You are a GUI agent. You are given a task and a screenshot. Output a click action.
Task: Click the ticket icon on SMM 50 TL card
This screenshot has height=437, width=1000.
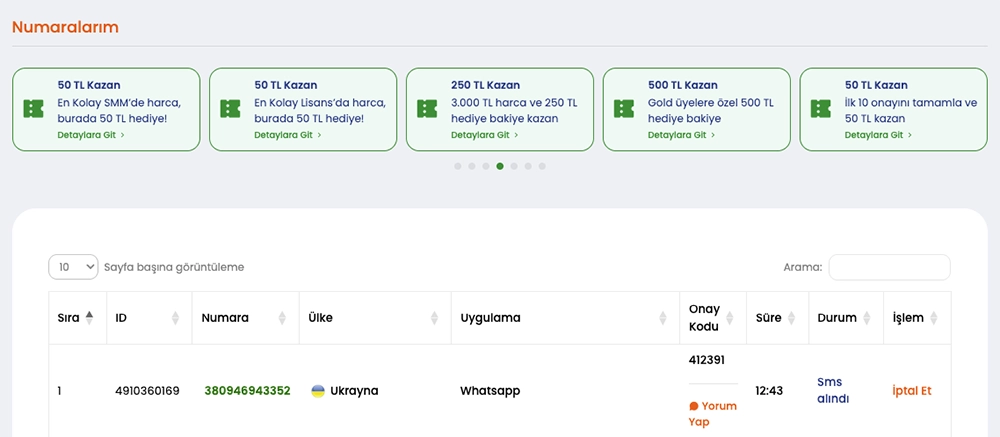(x=34, y=109)
